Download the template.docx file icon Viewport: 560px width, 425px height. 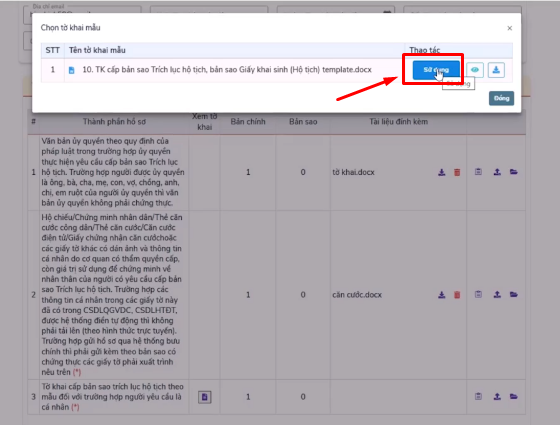coord(496,70)
